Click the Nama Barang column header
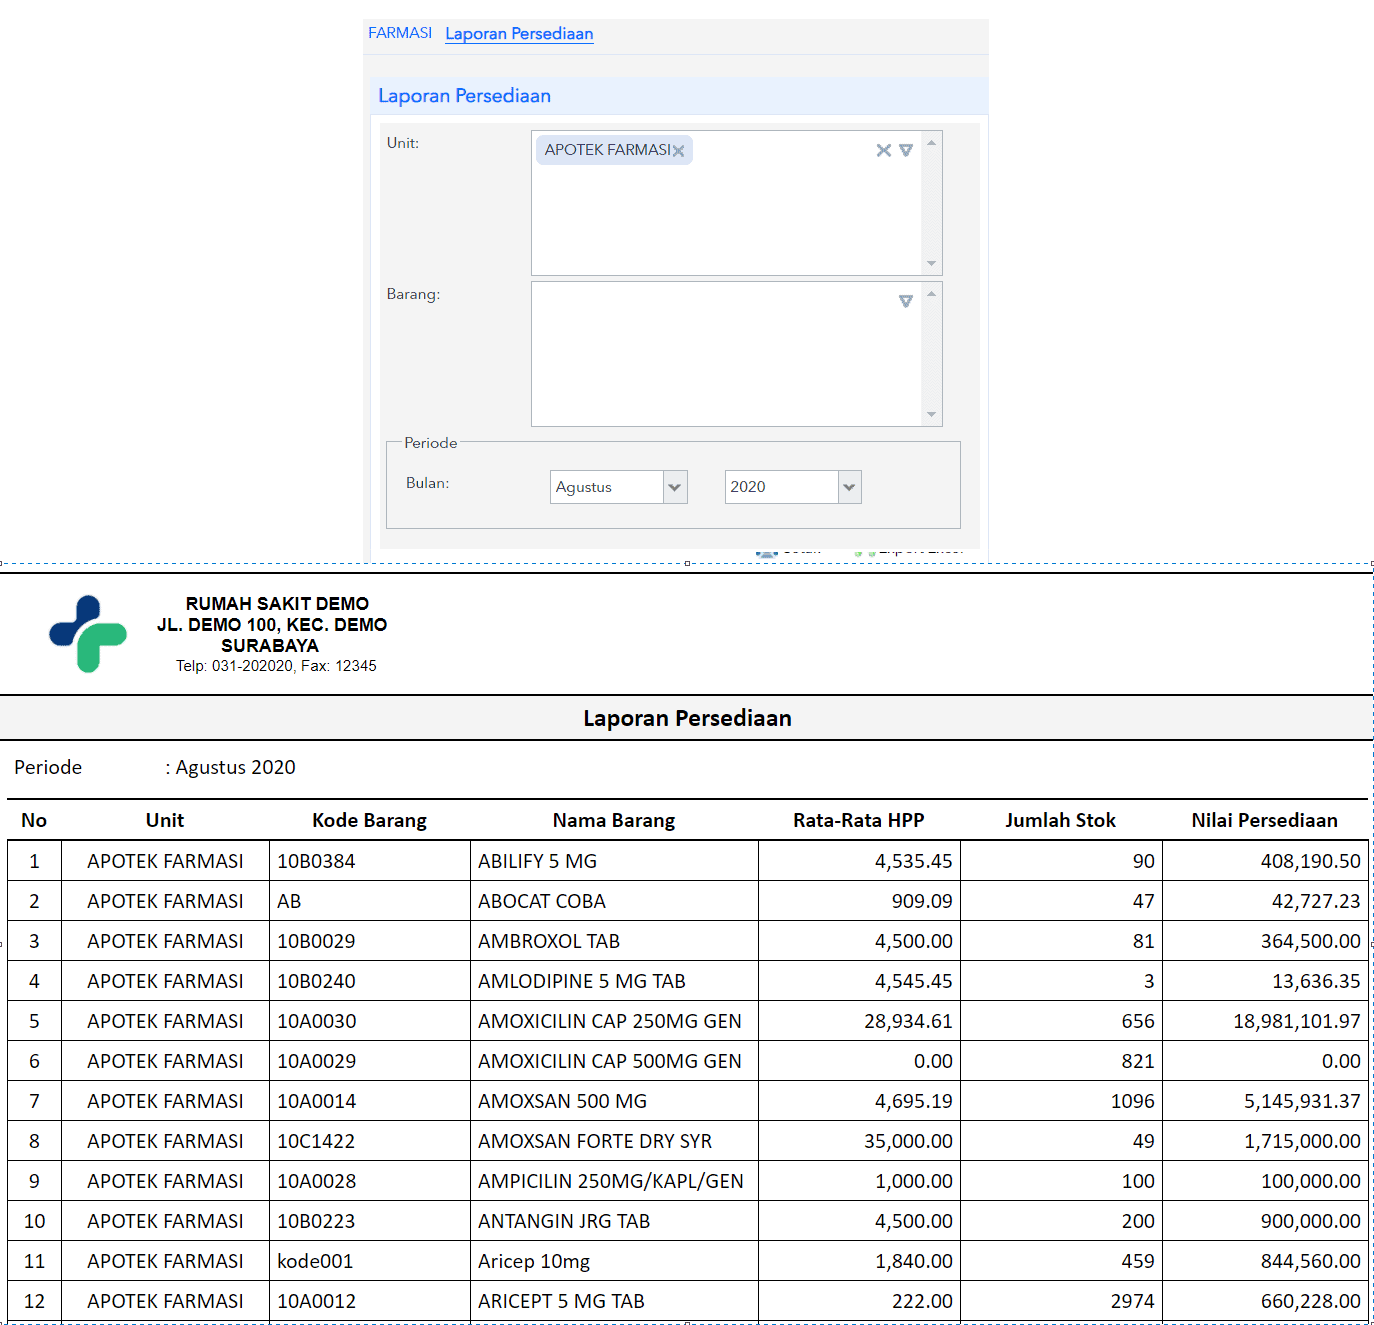Image resolution: width=1374 pixels, height=1325 pixels. (614, 820)
